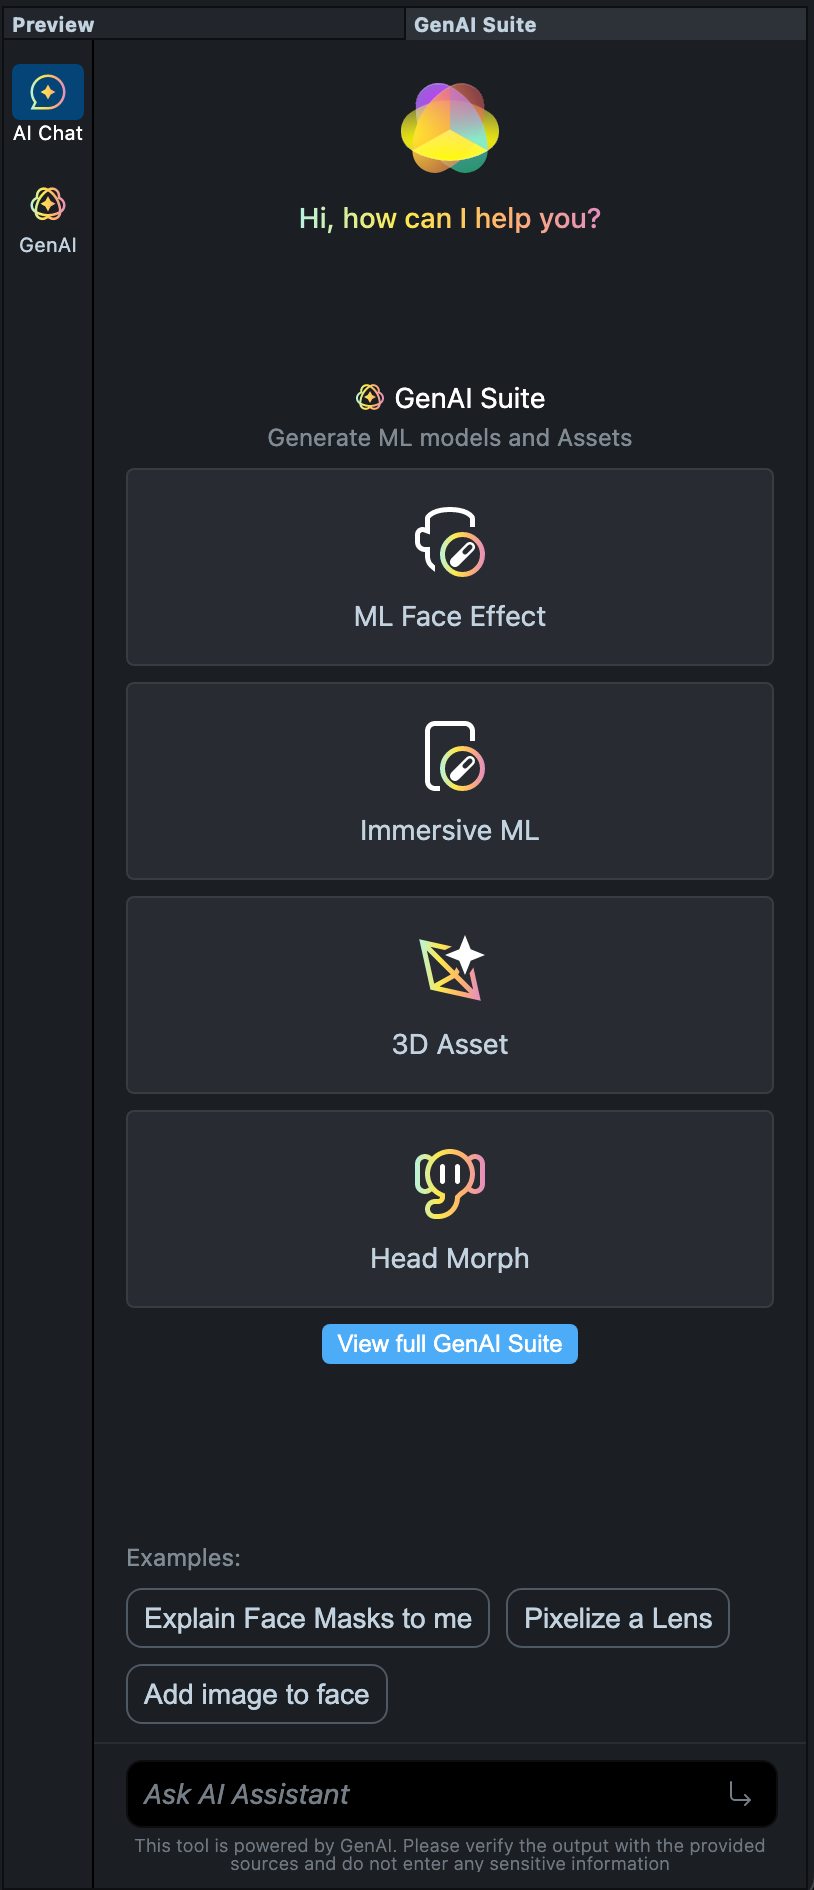The height and width of the screenshot is (1890, 814).
Task: Click the Head Morph face icon
Action: click(x=450, y=1182)
